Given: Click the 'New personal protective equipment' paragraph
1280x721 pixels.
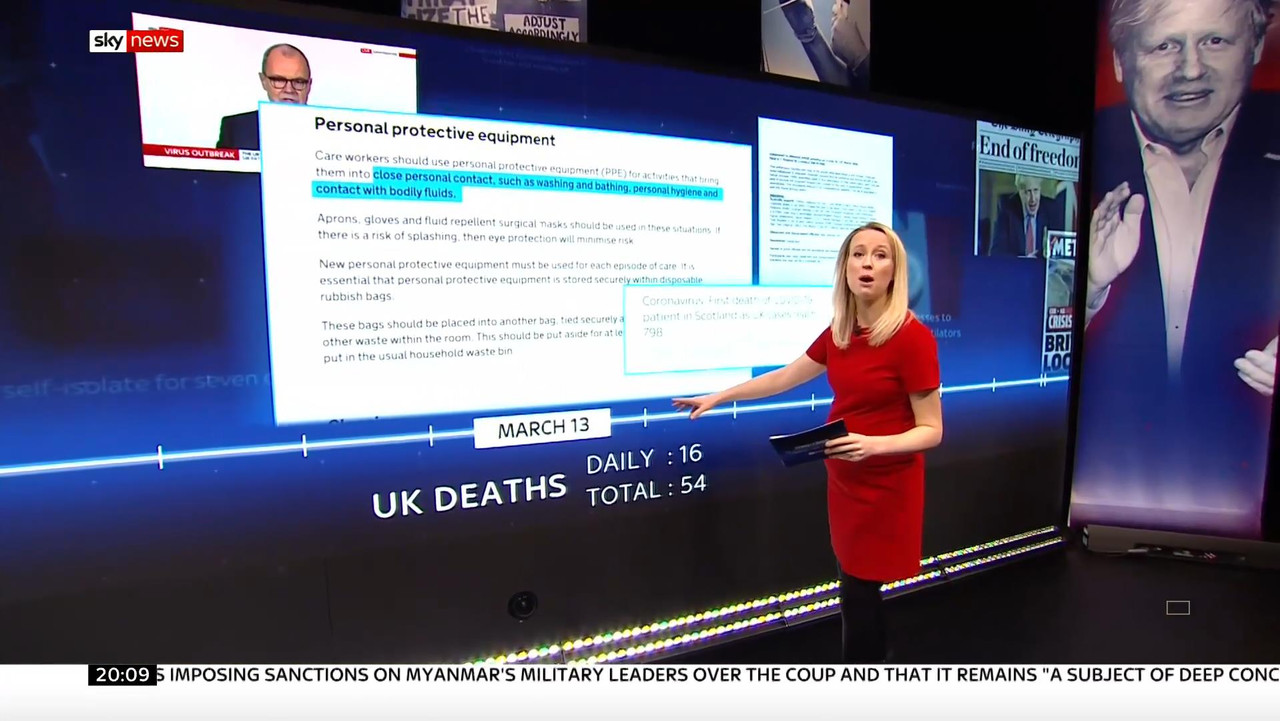Looking at the screenshot, I should [512, 280].
